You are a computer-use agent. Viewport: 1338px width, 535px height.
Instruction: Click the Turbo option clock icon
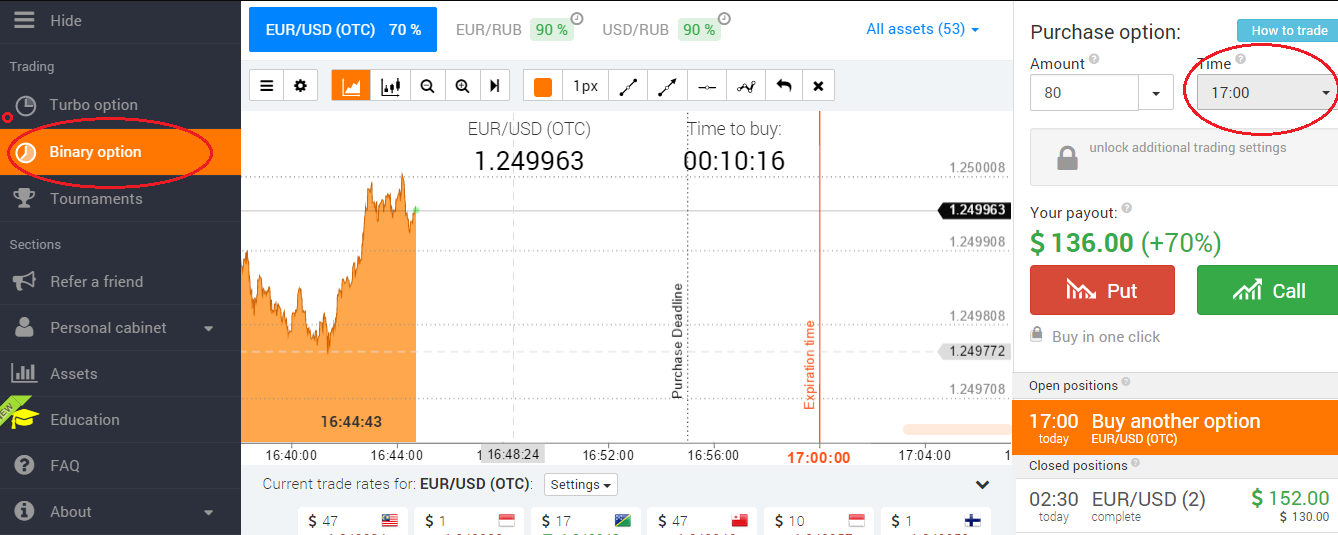coord(26,105)
